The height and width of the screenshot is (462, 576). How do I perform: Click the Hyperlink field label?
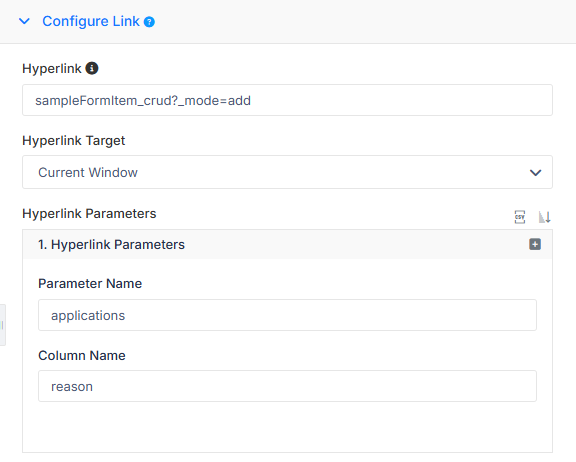52,69
